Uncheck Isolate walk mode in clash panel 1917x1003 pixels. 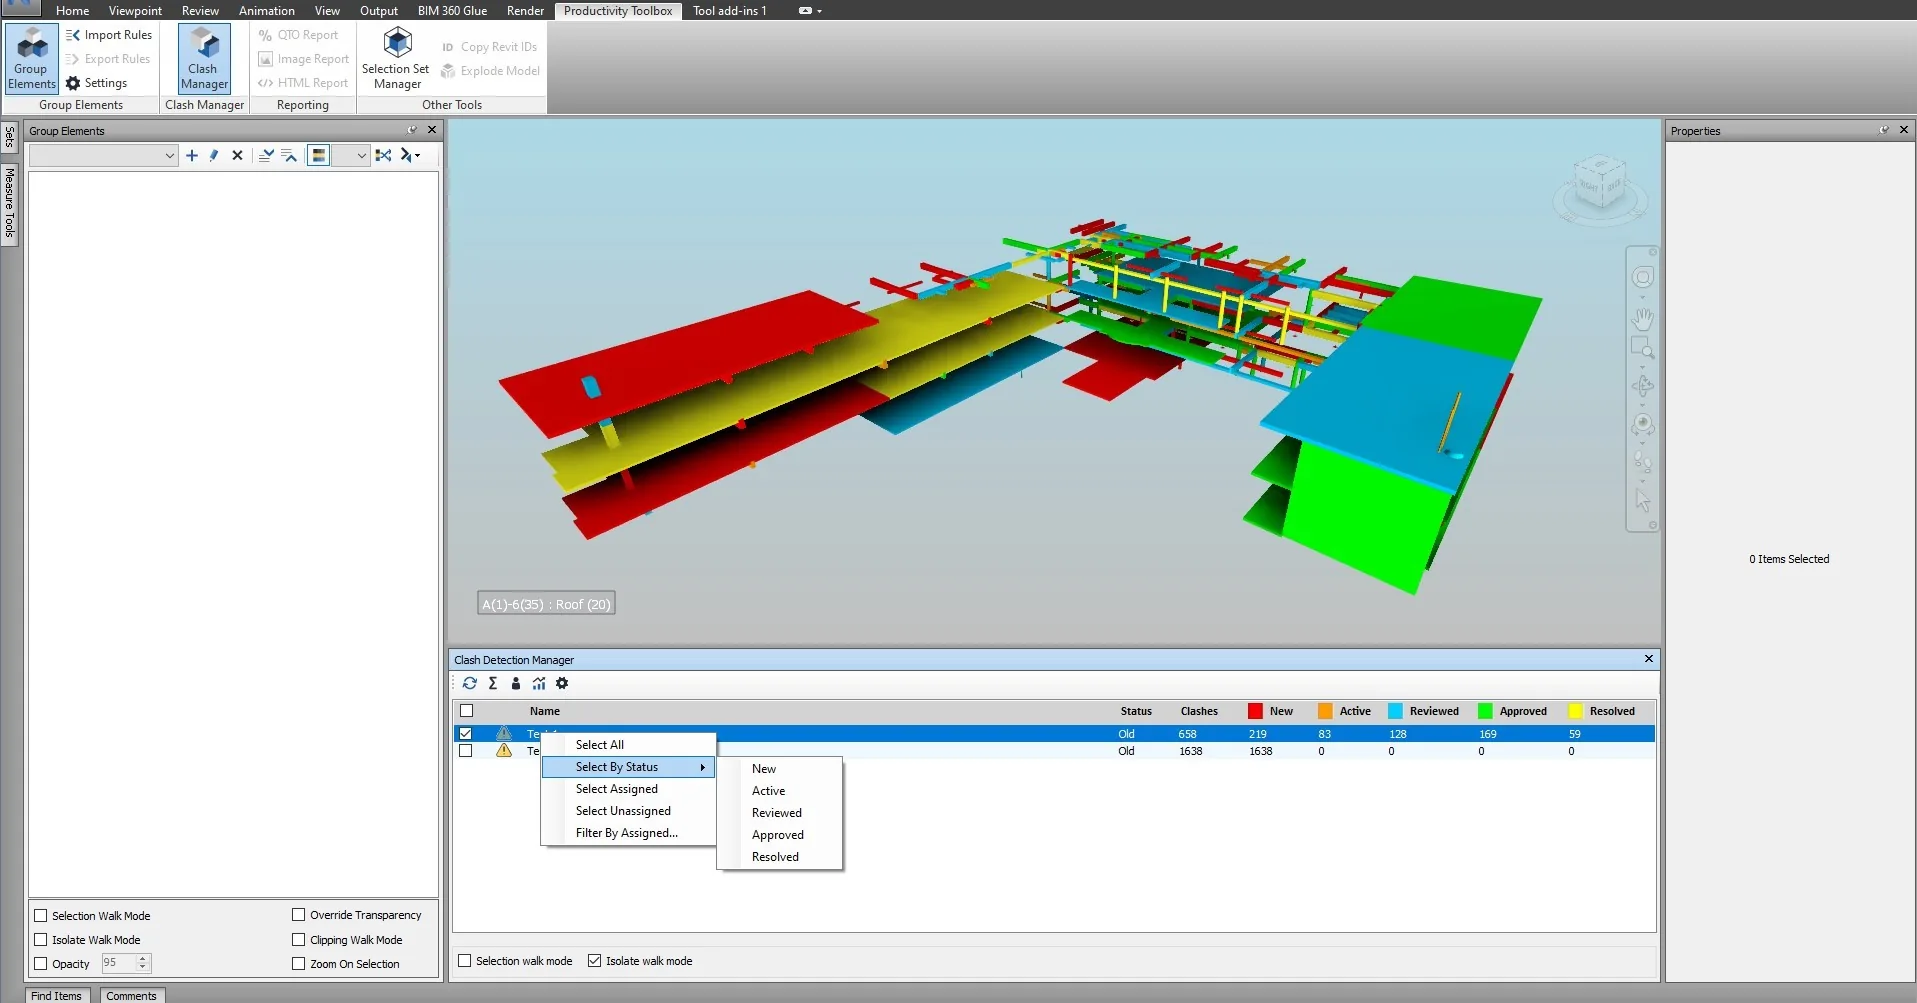pos(594,960)
